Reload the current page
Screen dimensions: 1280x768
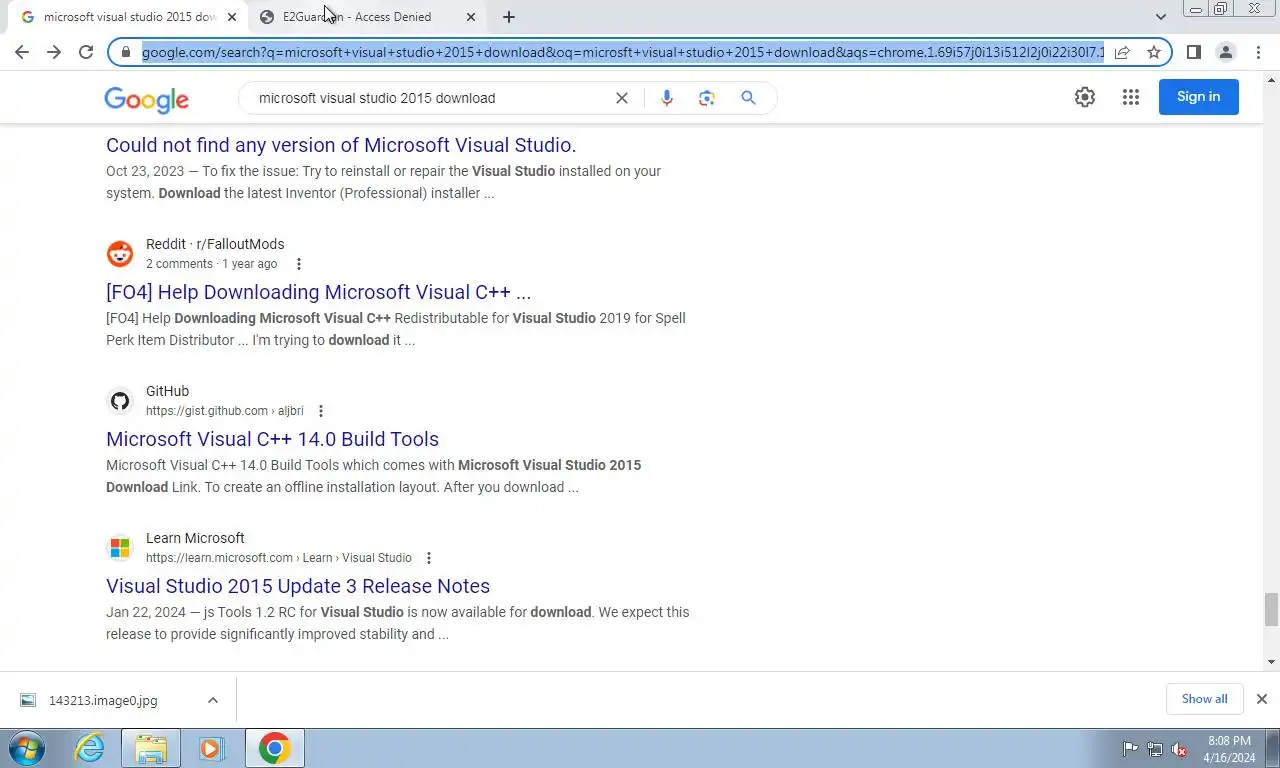coord(86,52)
